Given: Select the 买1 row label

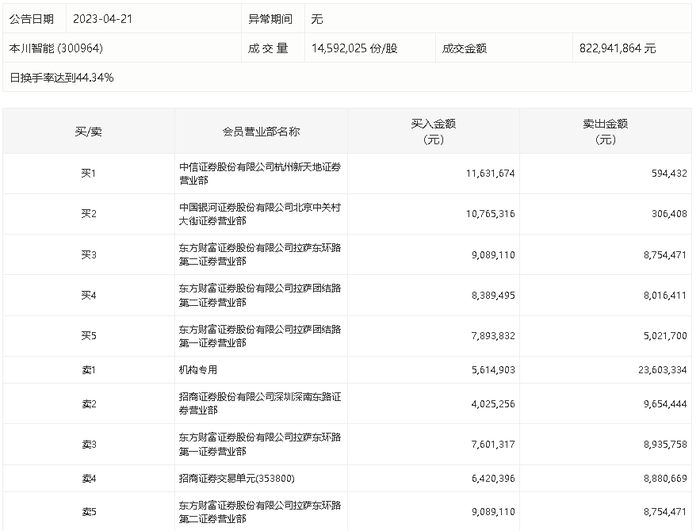Looking at the screenshot, I should 88,173.
